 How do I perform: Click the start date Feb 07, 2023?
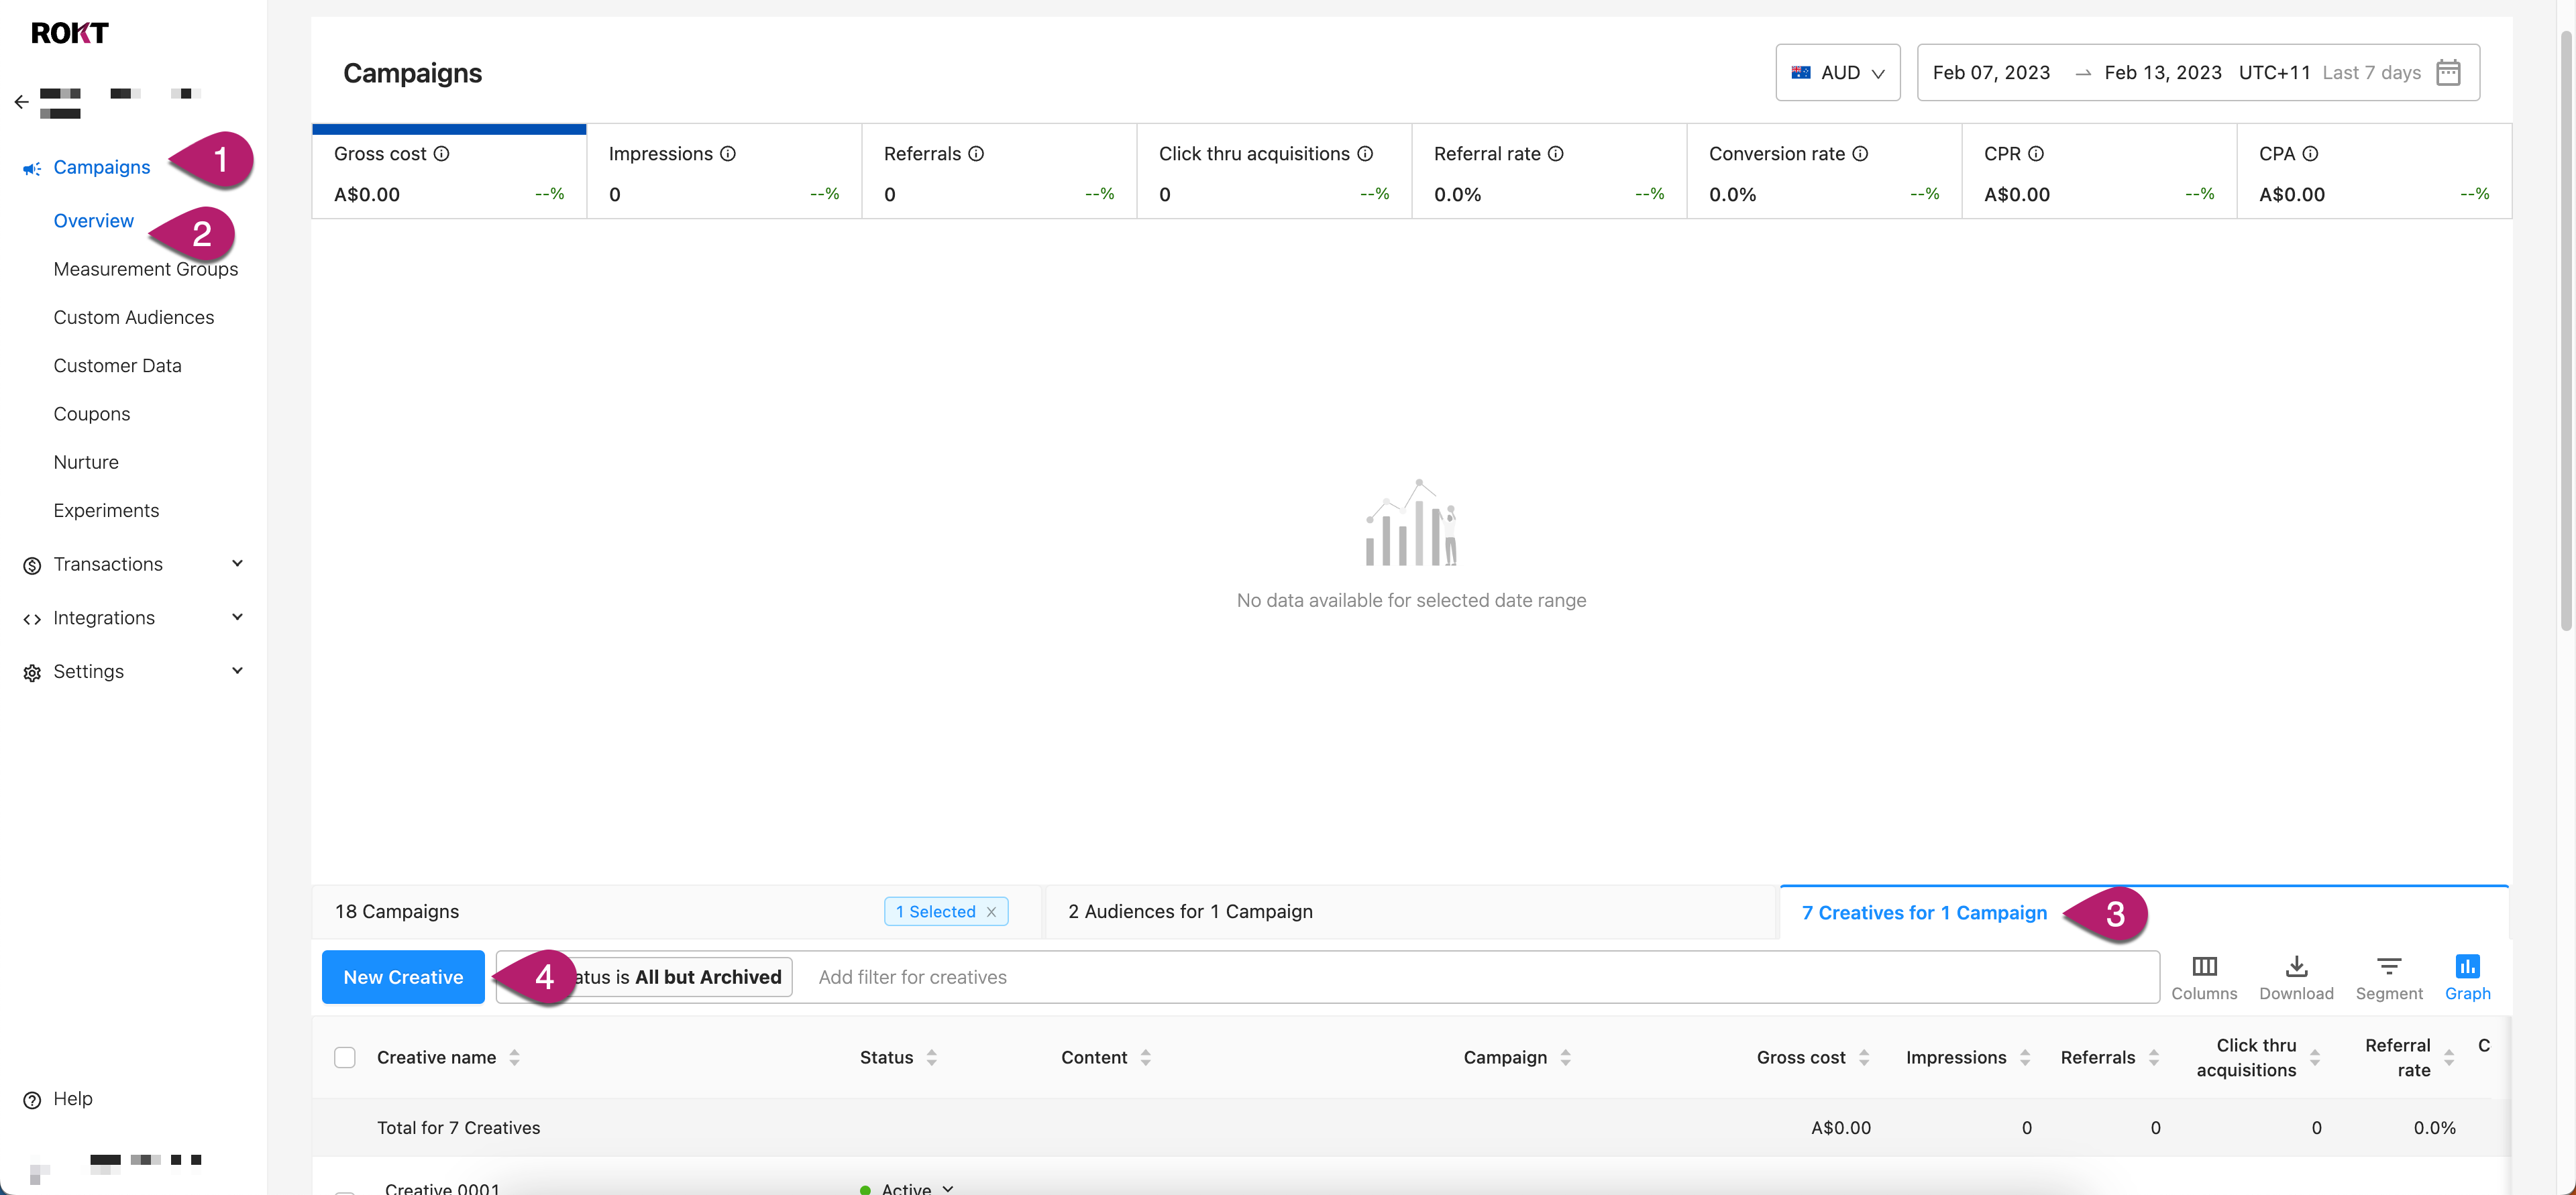(1991, 72)
